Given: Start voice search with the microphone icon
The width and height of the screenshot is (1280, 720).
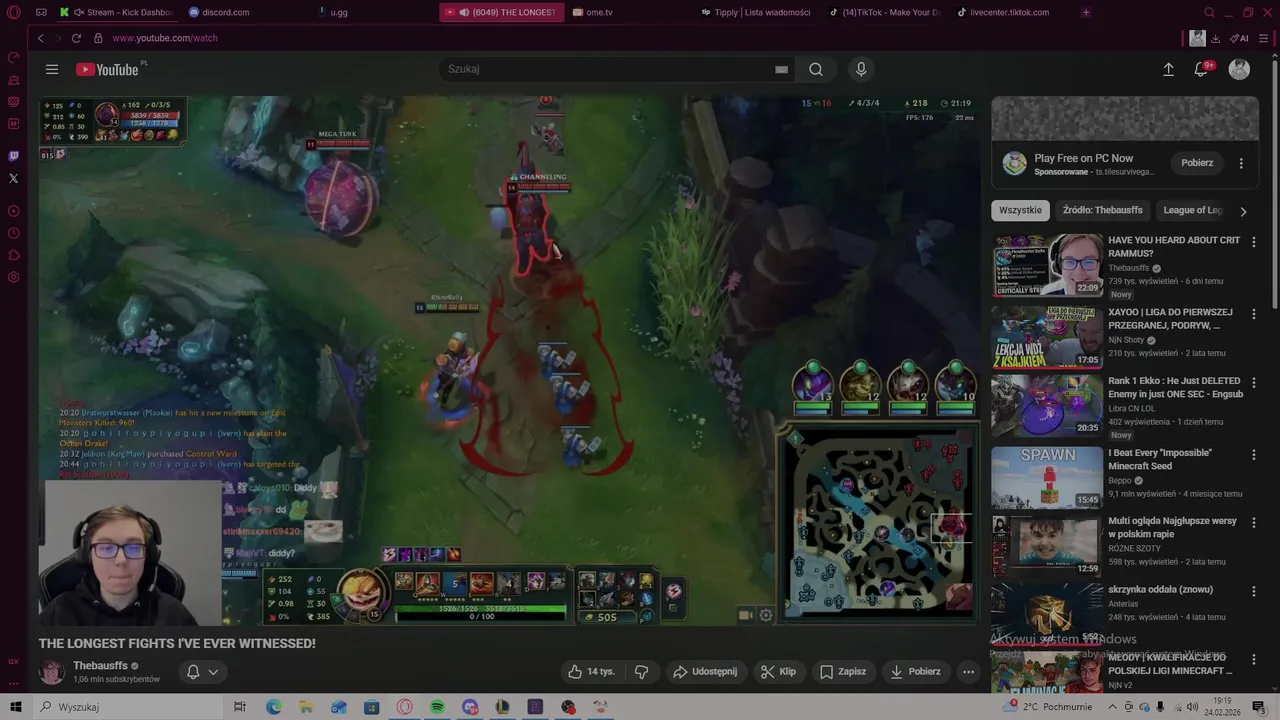Looking at the screenshot, I should [x=861, y=69].
